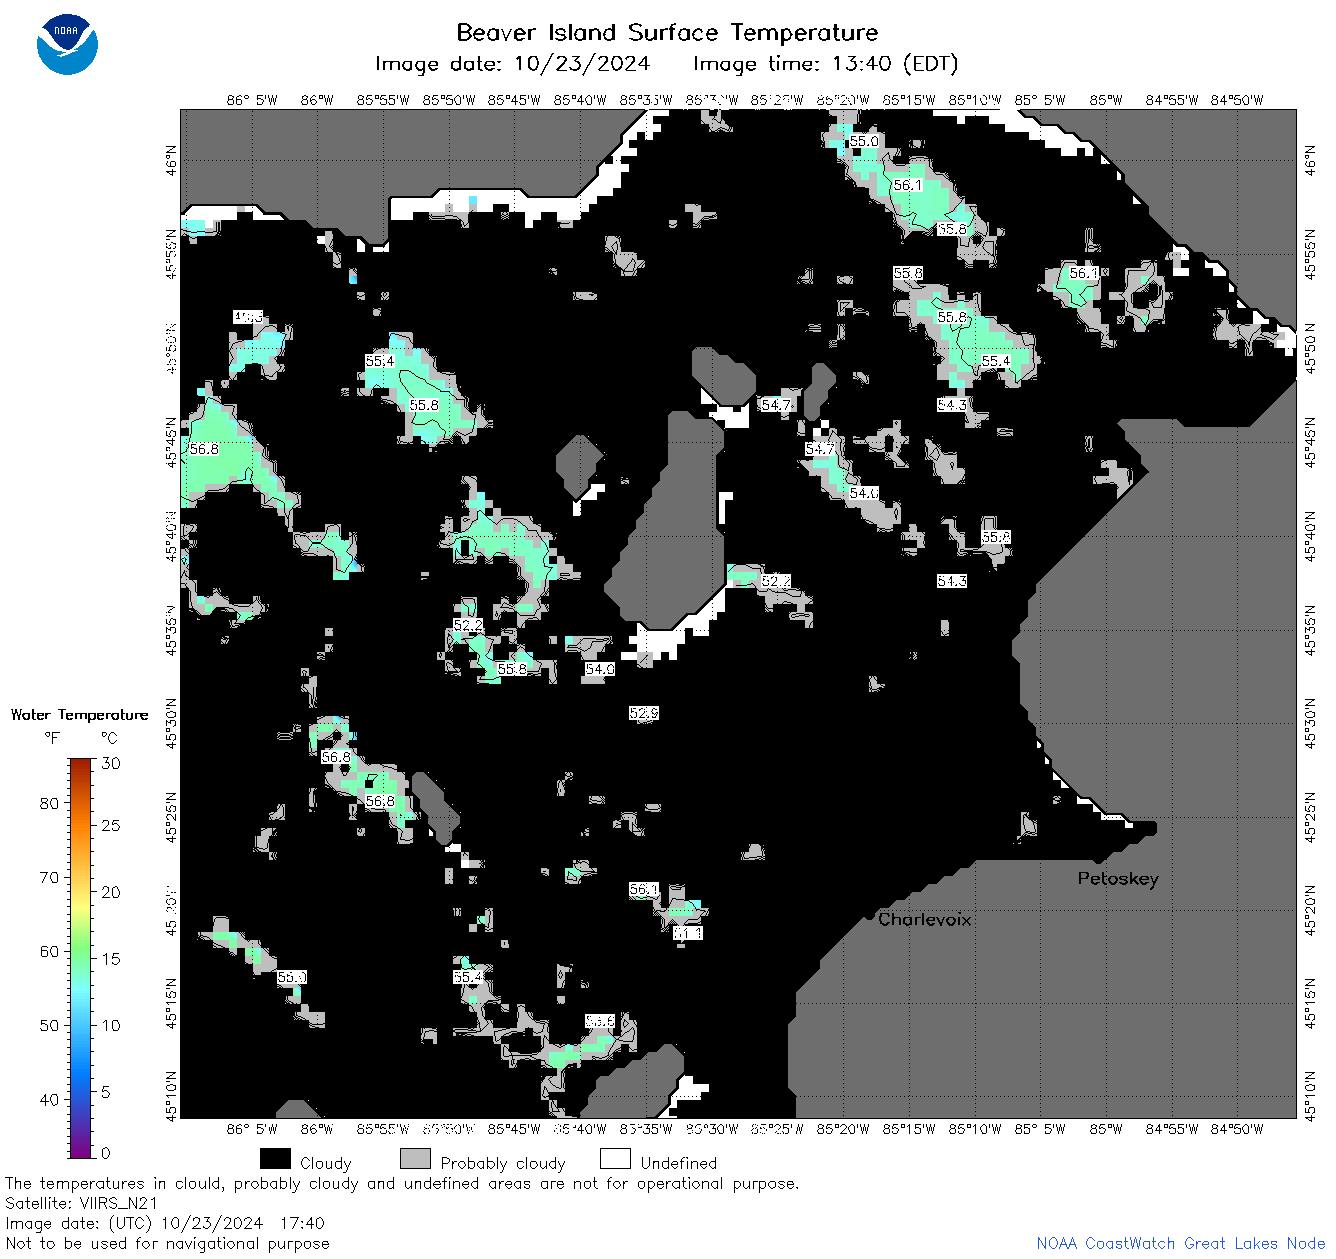Click the Cloudy legend text
Image resolution: width=1336 pixels, height=1259 pixels.
(326, 1163)
